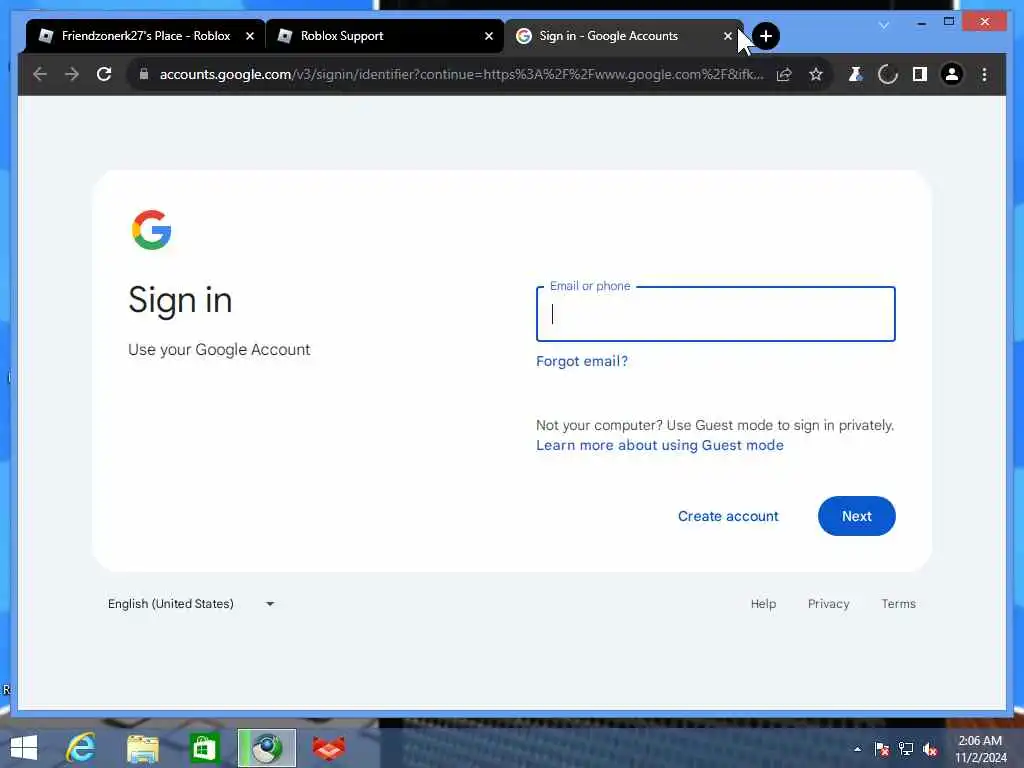Open the red fox taskbar app

[x=328, y=748]
